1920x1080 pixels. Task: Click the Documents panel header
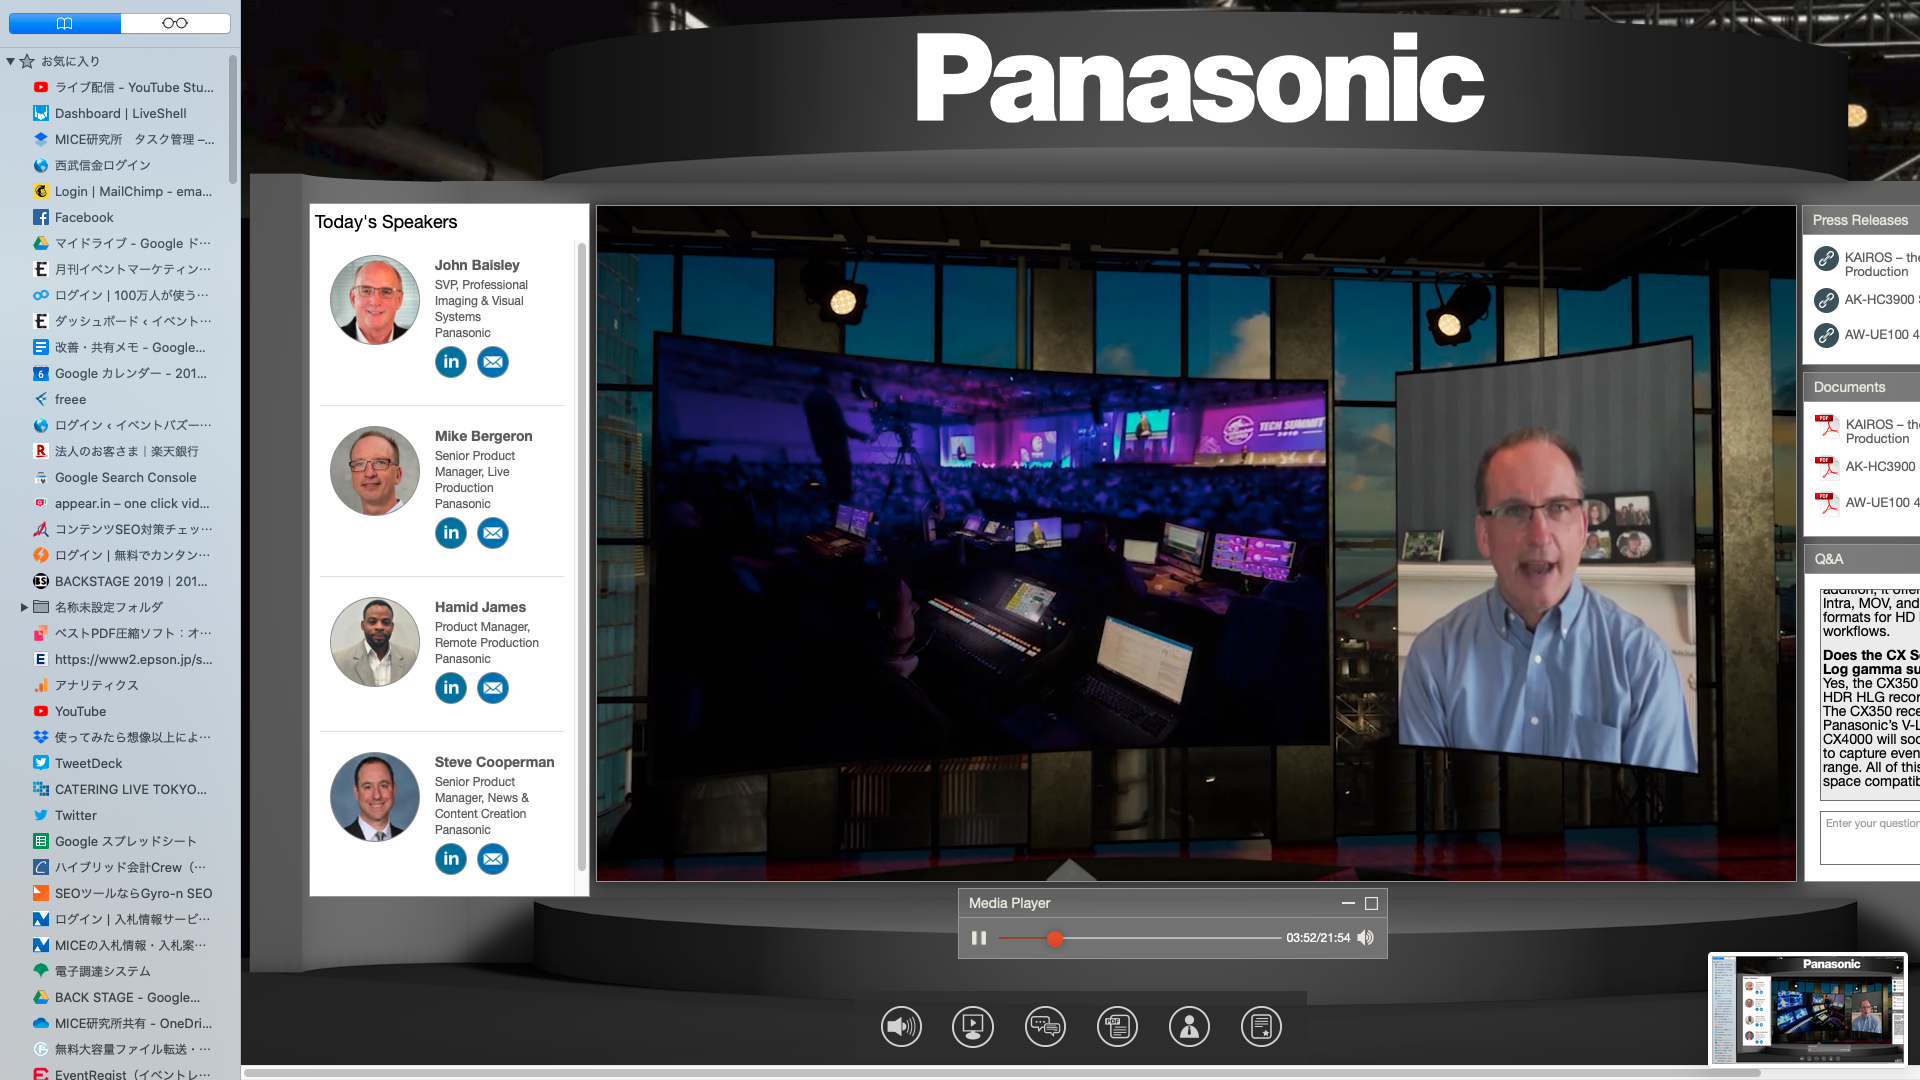(x=1861, y=387)
